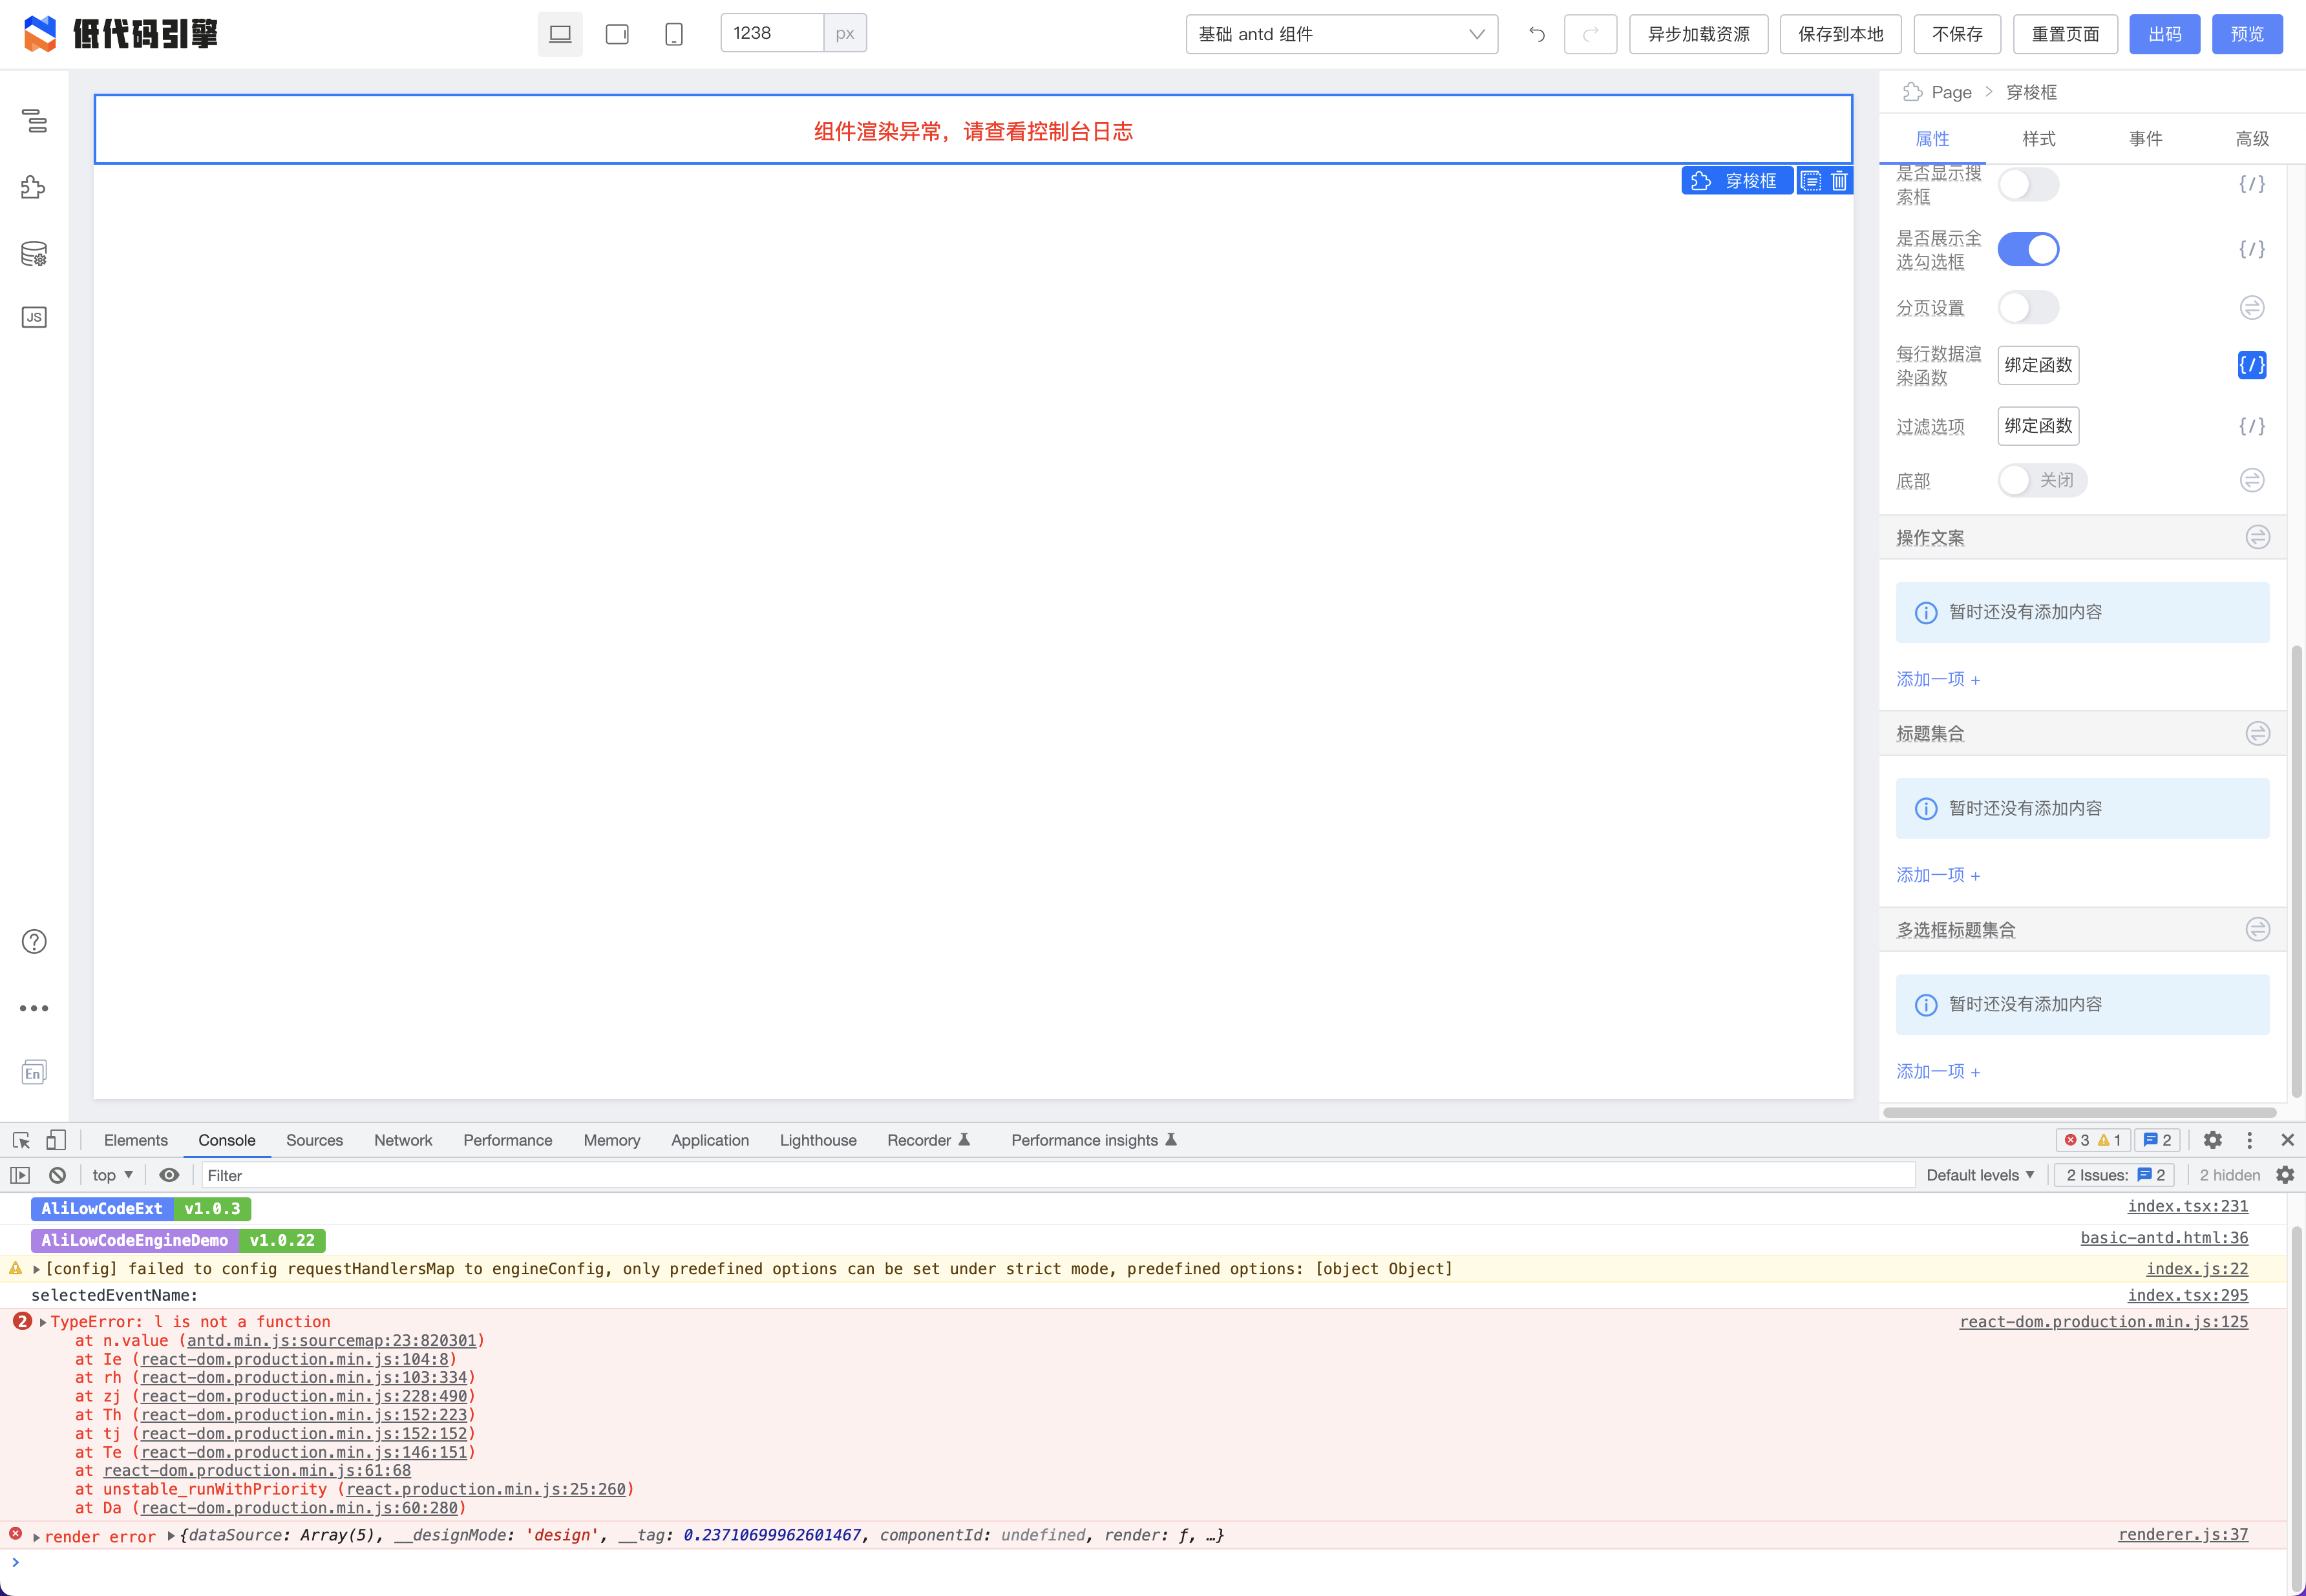The width and height of the screenshot is (2306, 1596).
Task: Open the data source panel
Action: [x=33, y=253]
